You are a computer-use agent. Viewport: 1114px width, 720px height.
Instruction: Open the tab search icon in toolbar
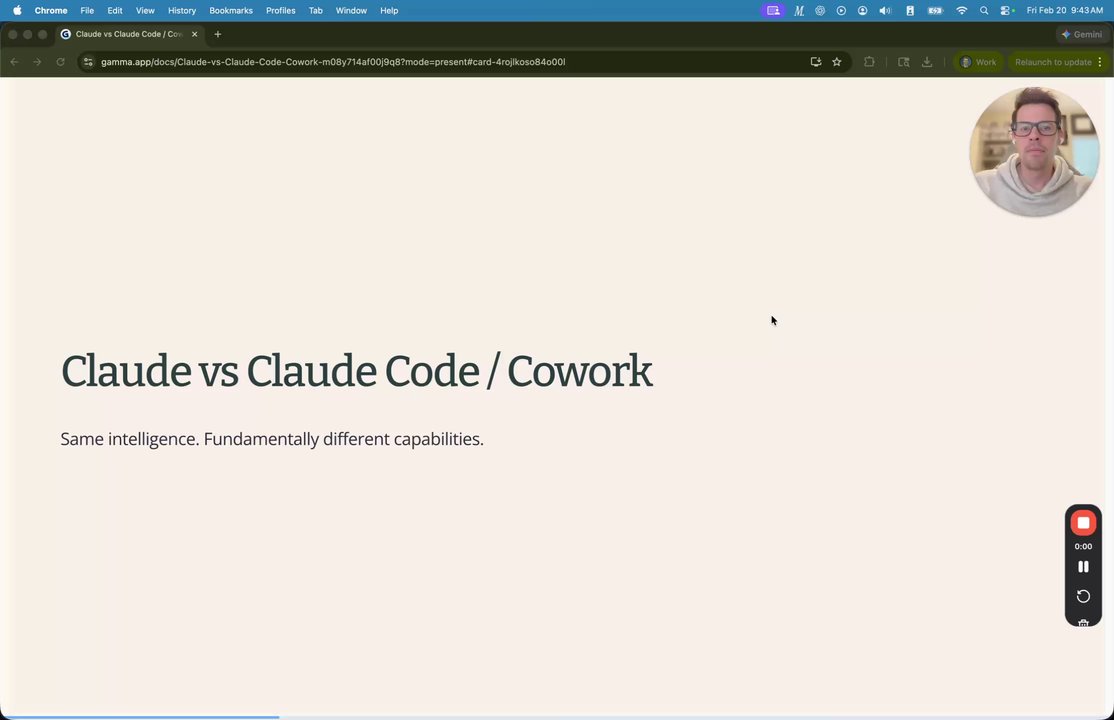coord(904,62)
